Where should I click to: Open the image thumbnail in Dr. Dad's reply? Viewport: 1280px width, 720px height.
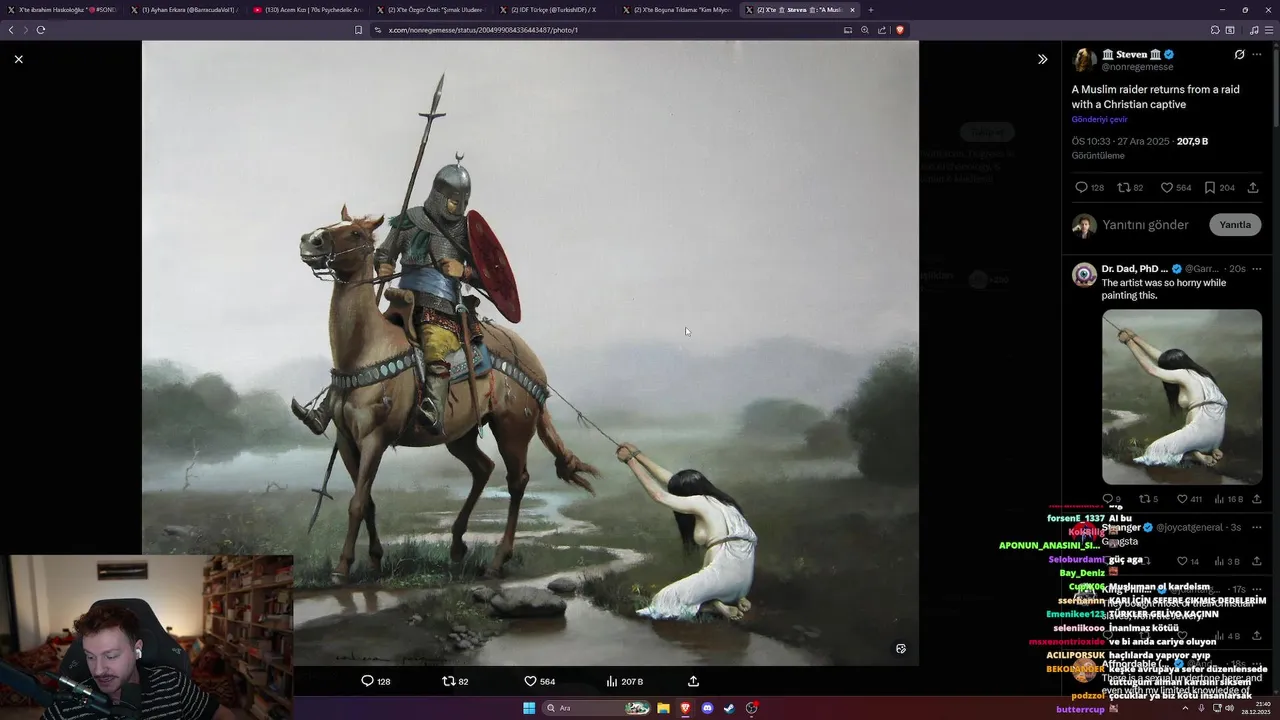pos(1181,397)
